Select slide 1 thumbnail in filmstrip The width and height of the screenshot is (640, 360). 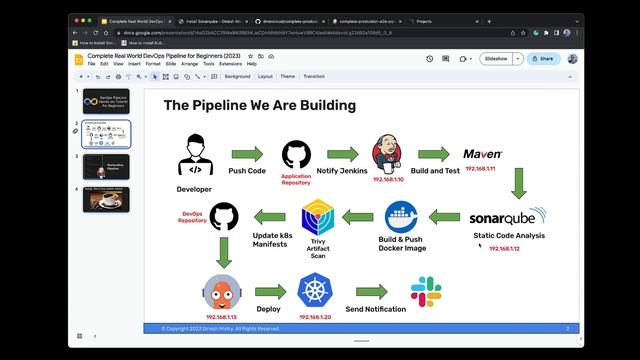[106, 101]
